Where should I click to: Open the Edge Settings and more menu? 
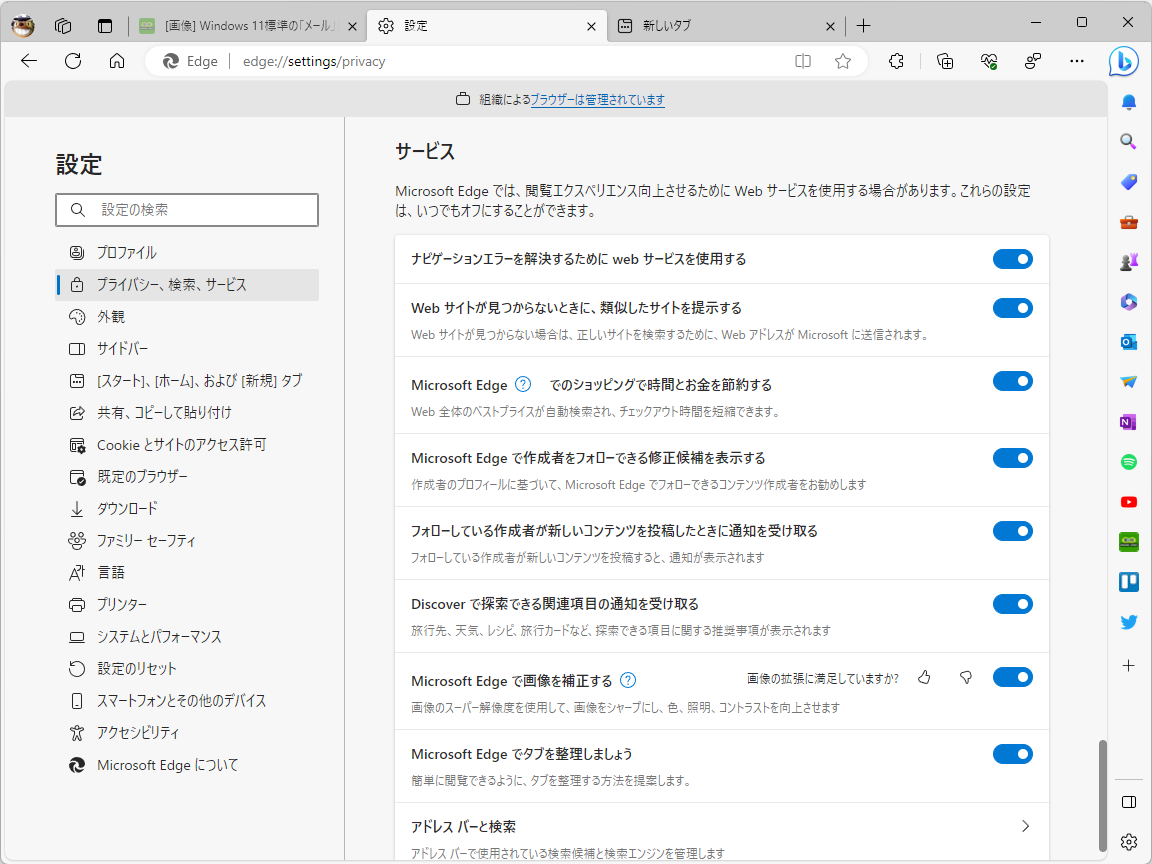(x=1076, y=61)
